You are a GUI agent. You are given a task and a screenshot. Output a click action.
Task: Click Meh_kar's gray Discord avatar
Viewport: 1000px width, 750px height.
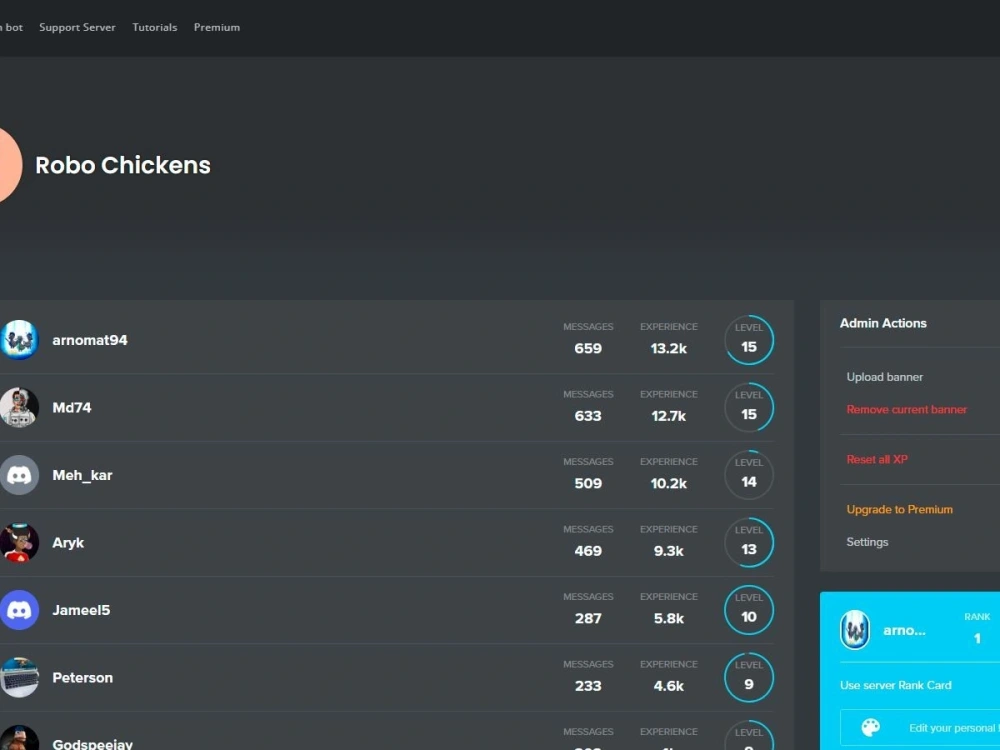tap(19, 475)
